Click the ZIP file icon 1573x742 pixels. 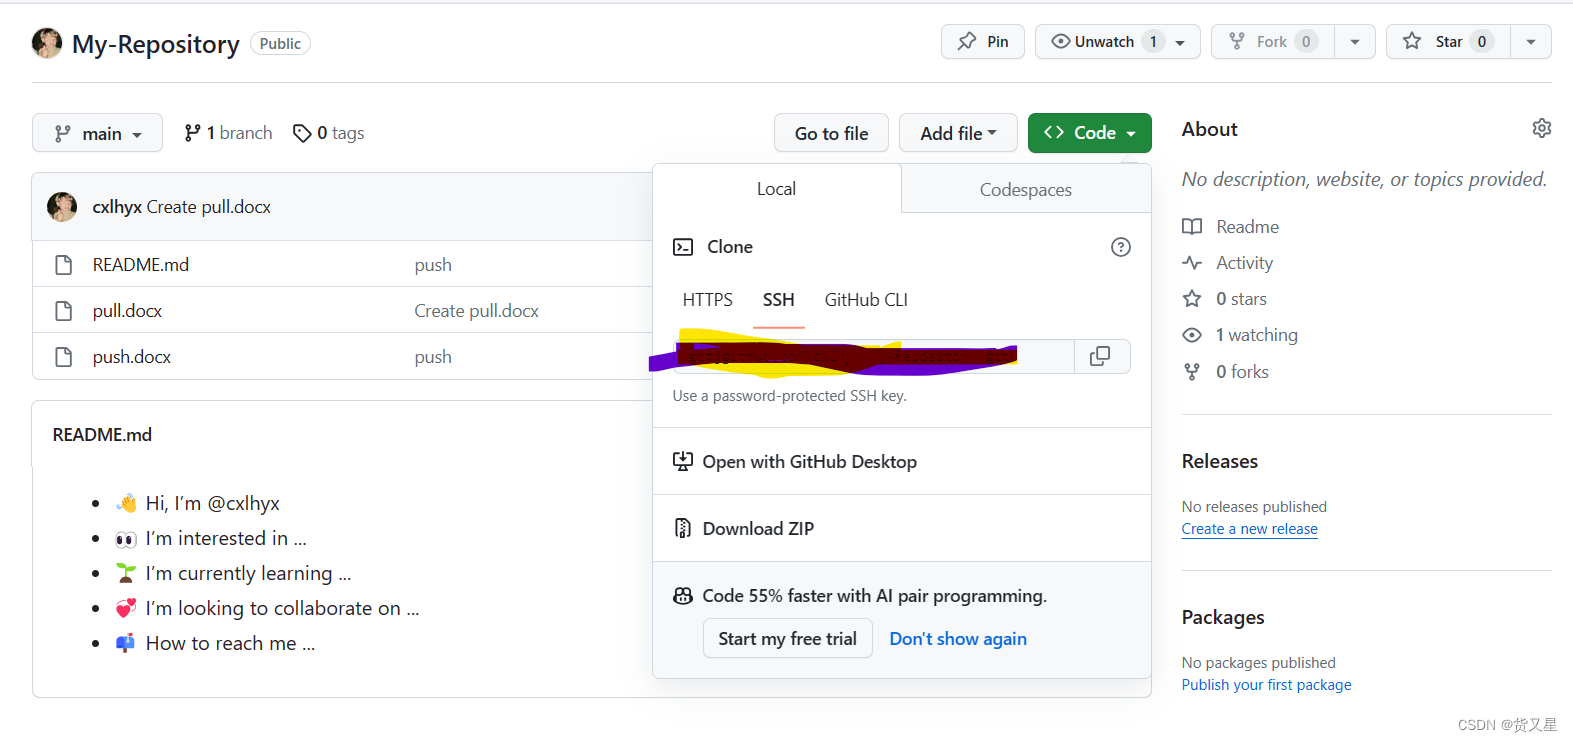tap(683, 529)
